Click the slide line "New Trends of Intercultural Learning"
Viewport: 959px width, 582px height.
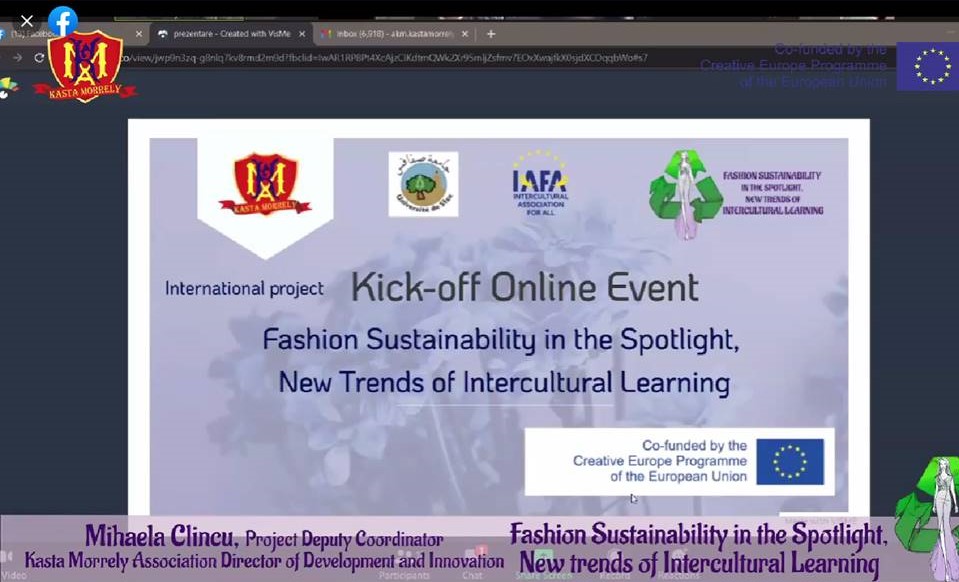[505, 383]
